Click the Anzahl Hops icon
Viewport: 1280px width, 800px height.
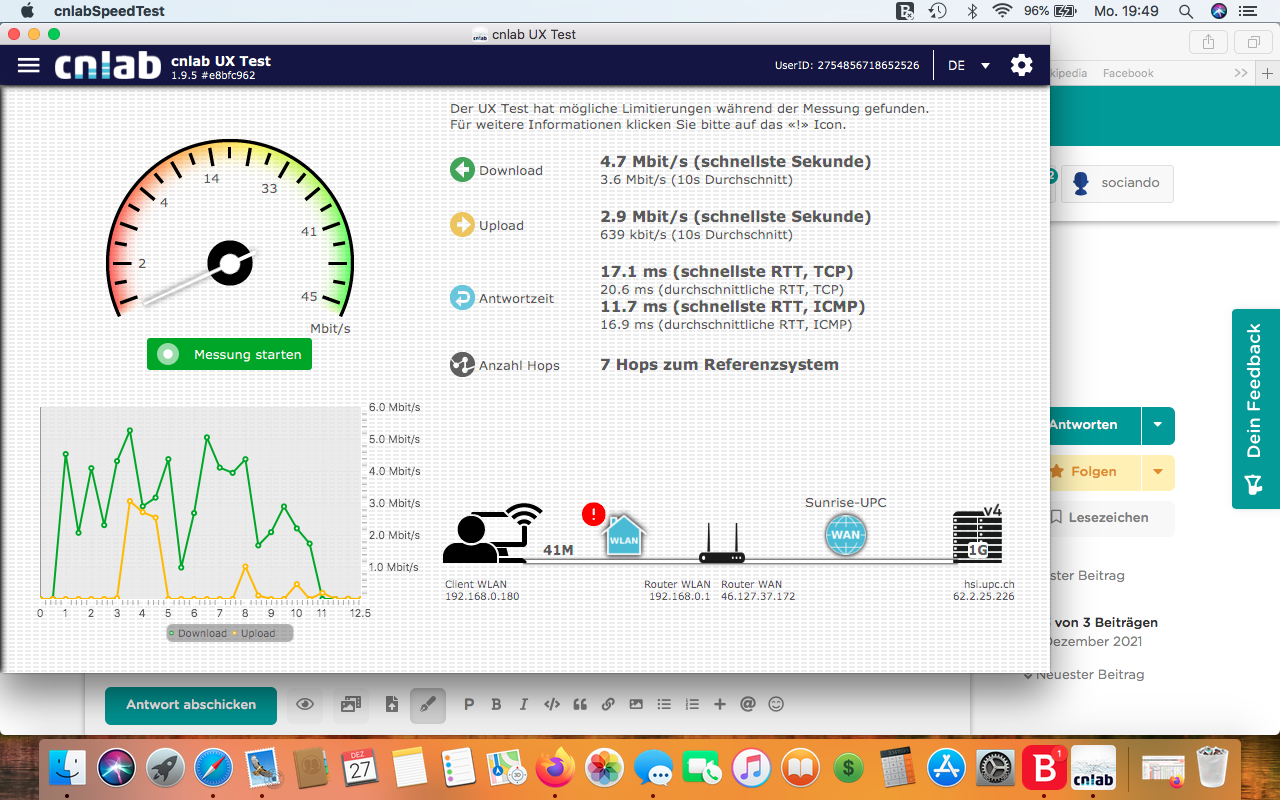(462, 365)
